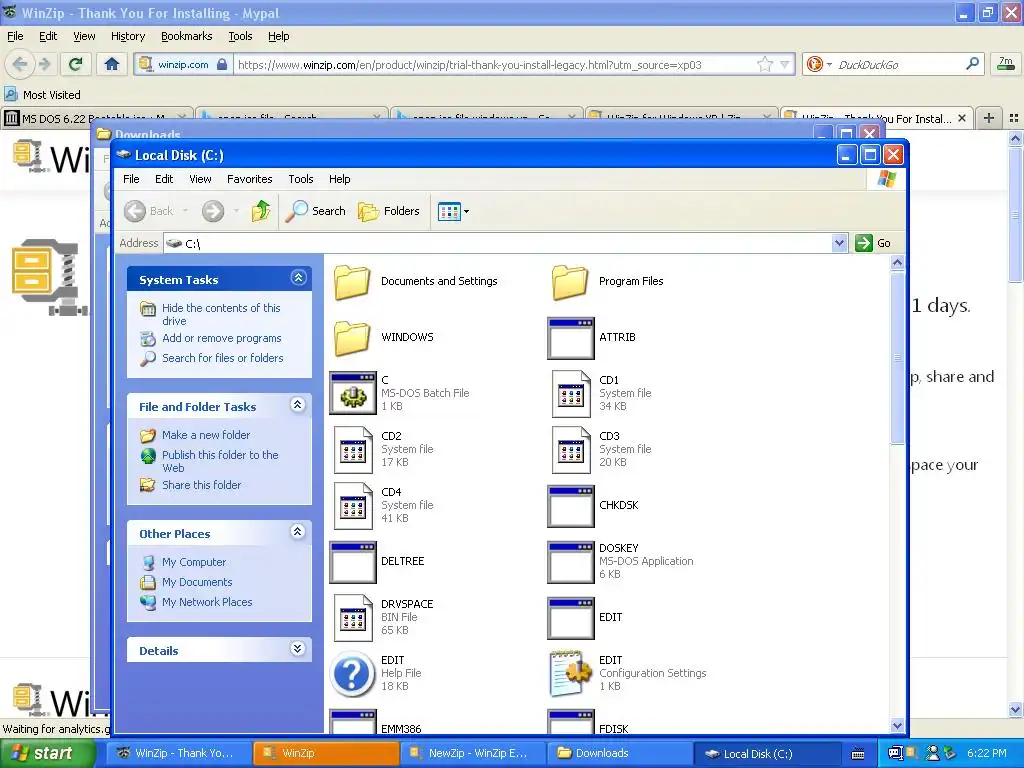This screenshot has width=1024, height=768.
Task: Collapse the File and Folder Tasks panel
Action: tap(298, 405)
